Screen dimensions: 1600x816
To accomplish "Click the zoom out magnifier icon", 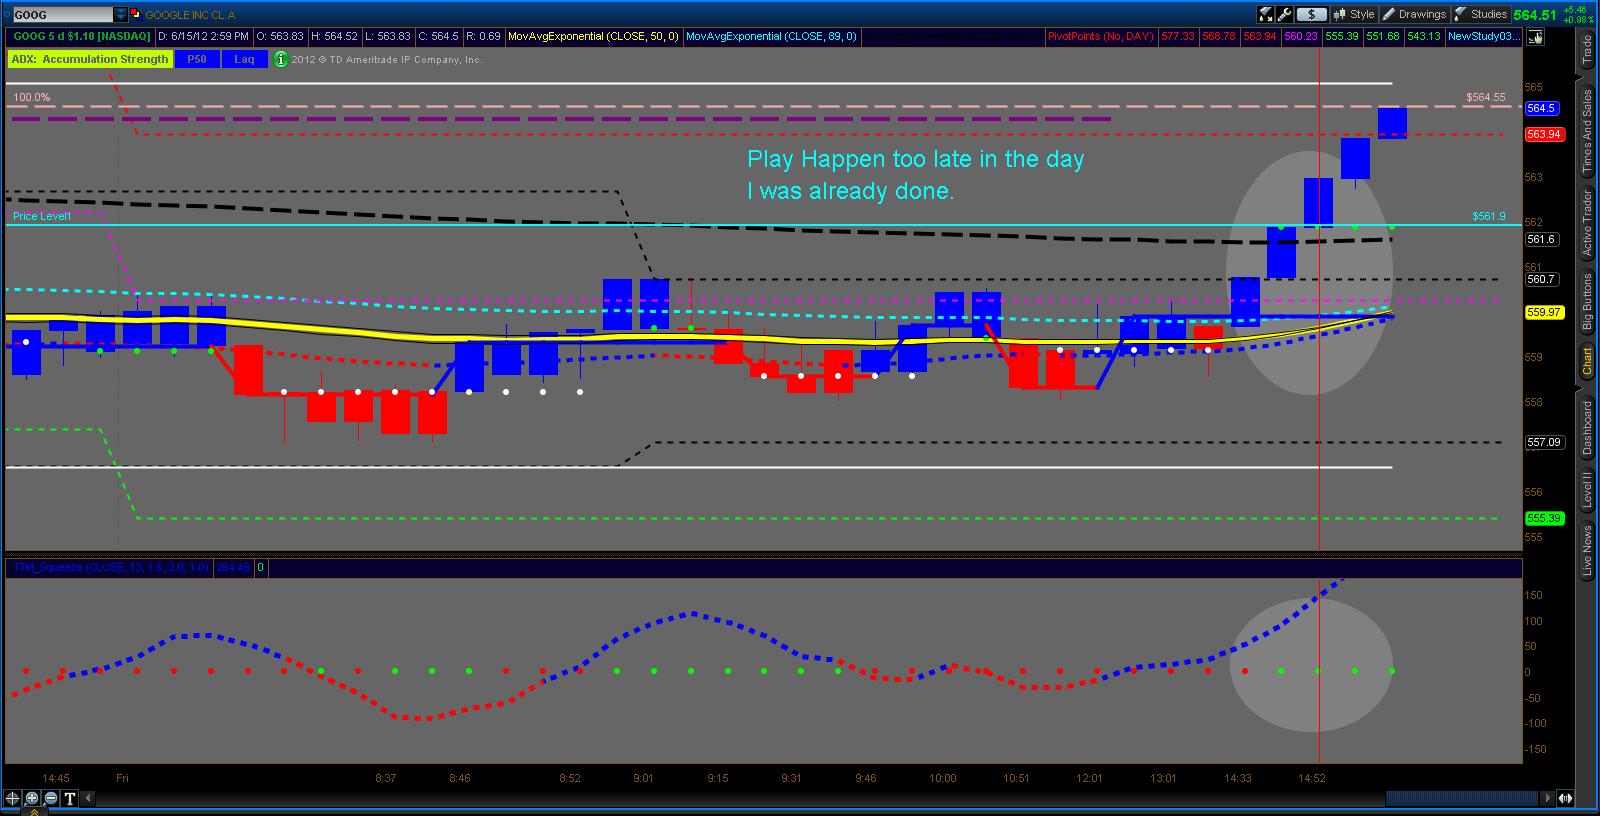I will click(51, 798).
